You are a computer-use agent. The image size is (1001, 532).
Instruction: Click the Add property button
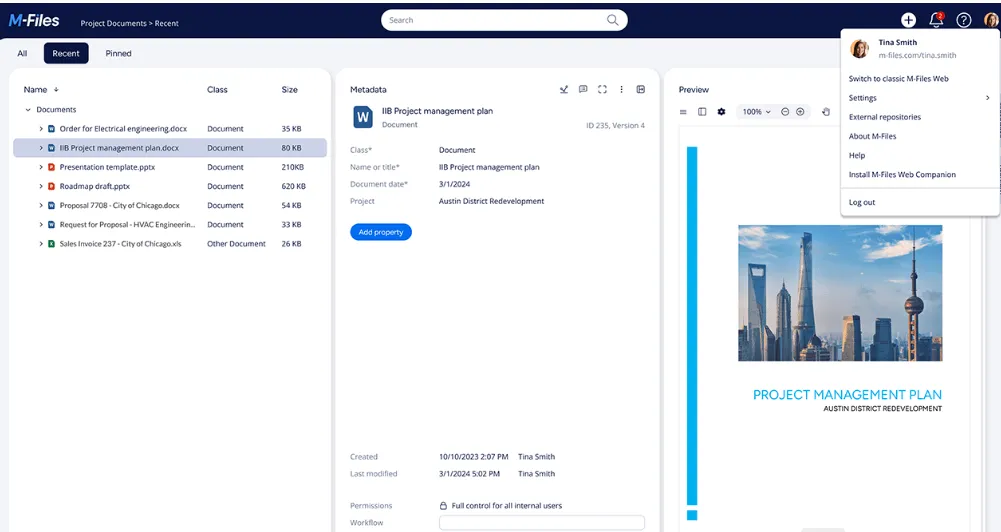(380, 232)
